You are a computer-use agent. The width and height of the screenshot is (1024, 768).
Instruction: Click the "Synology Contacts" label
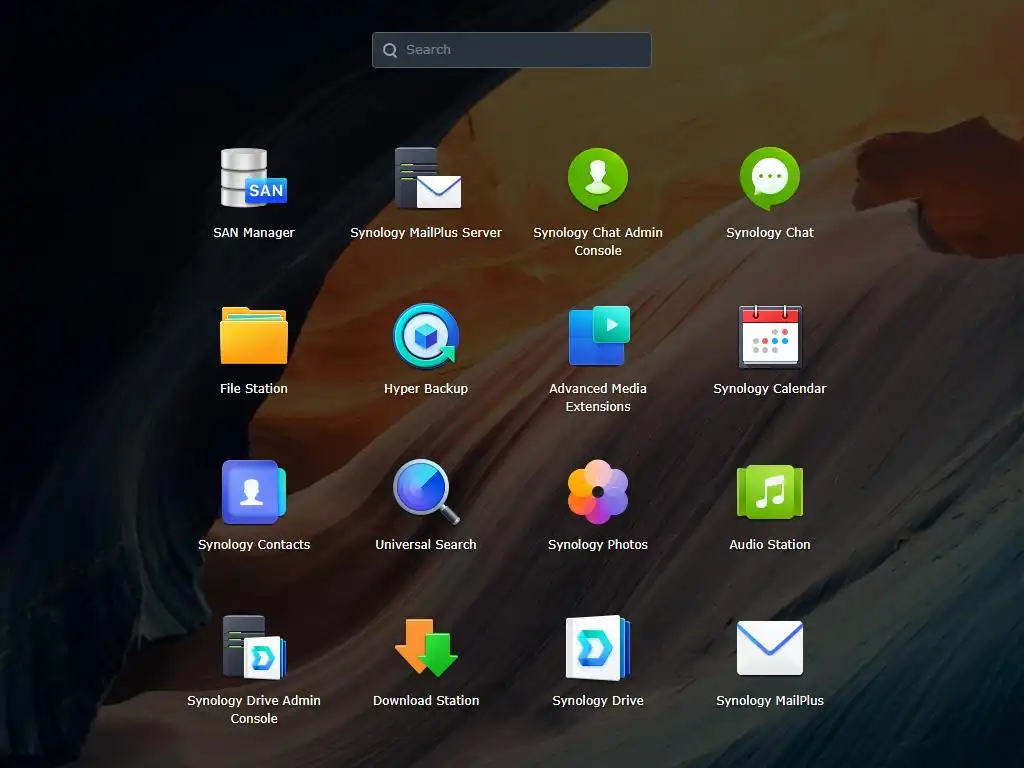coord(253,545)
